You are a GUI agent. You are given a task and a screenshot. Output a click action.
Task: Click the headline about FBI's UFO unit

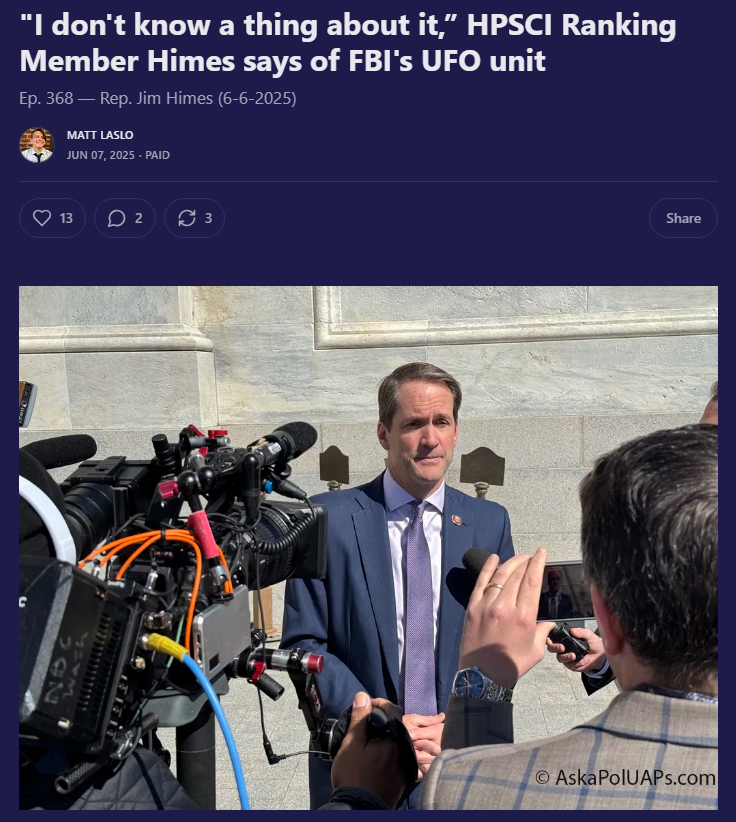coord(348,42)
